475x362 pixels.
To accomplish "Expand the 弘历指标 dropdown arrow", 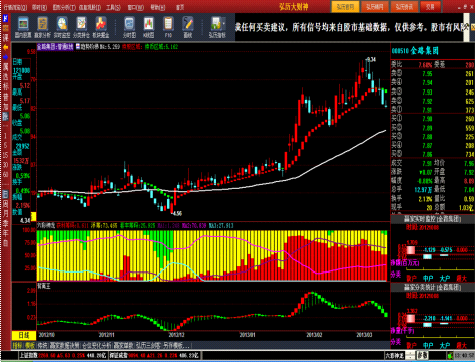I will (x=223, y=24).
